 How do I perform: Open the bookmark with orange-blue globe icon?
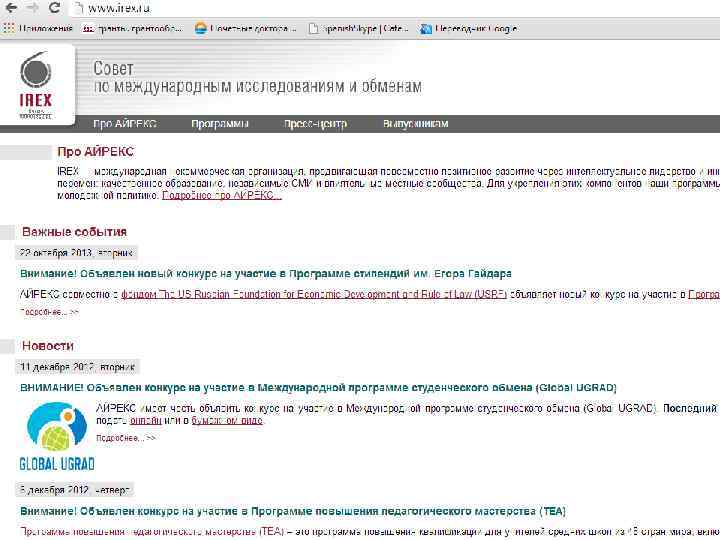point(245,28)
